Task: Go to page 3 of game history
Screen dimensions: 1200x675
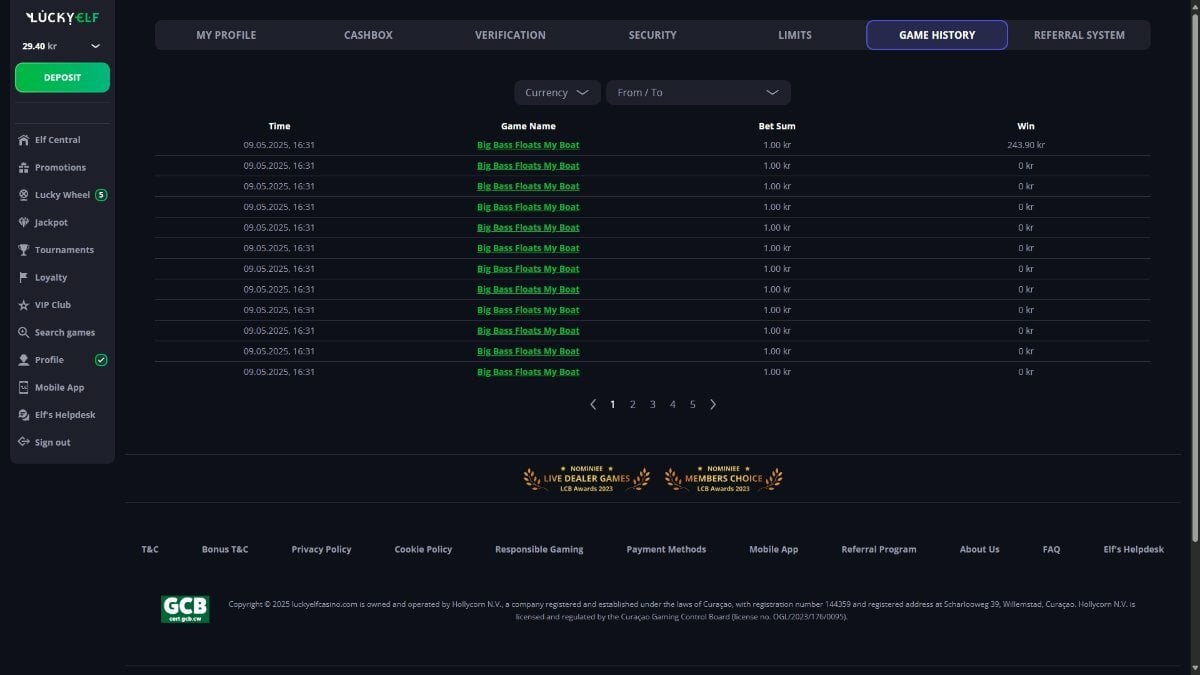Action: [653, 405]
